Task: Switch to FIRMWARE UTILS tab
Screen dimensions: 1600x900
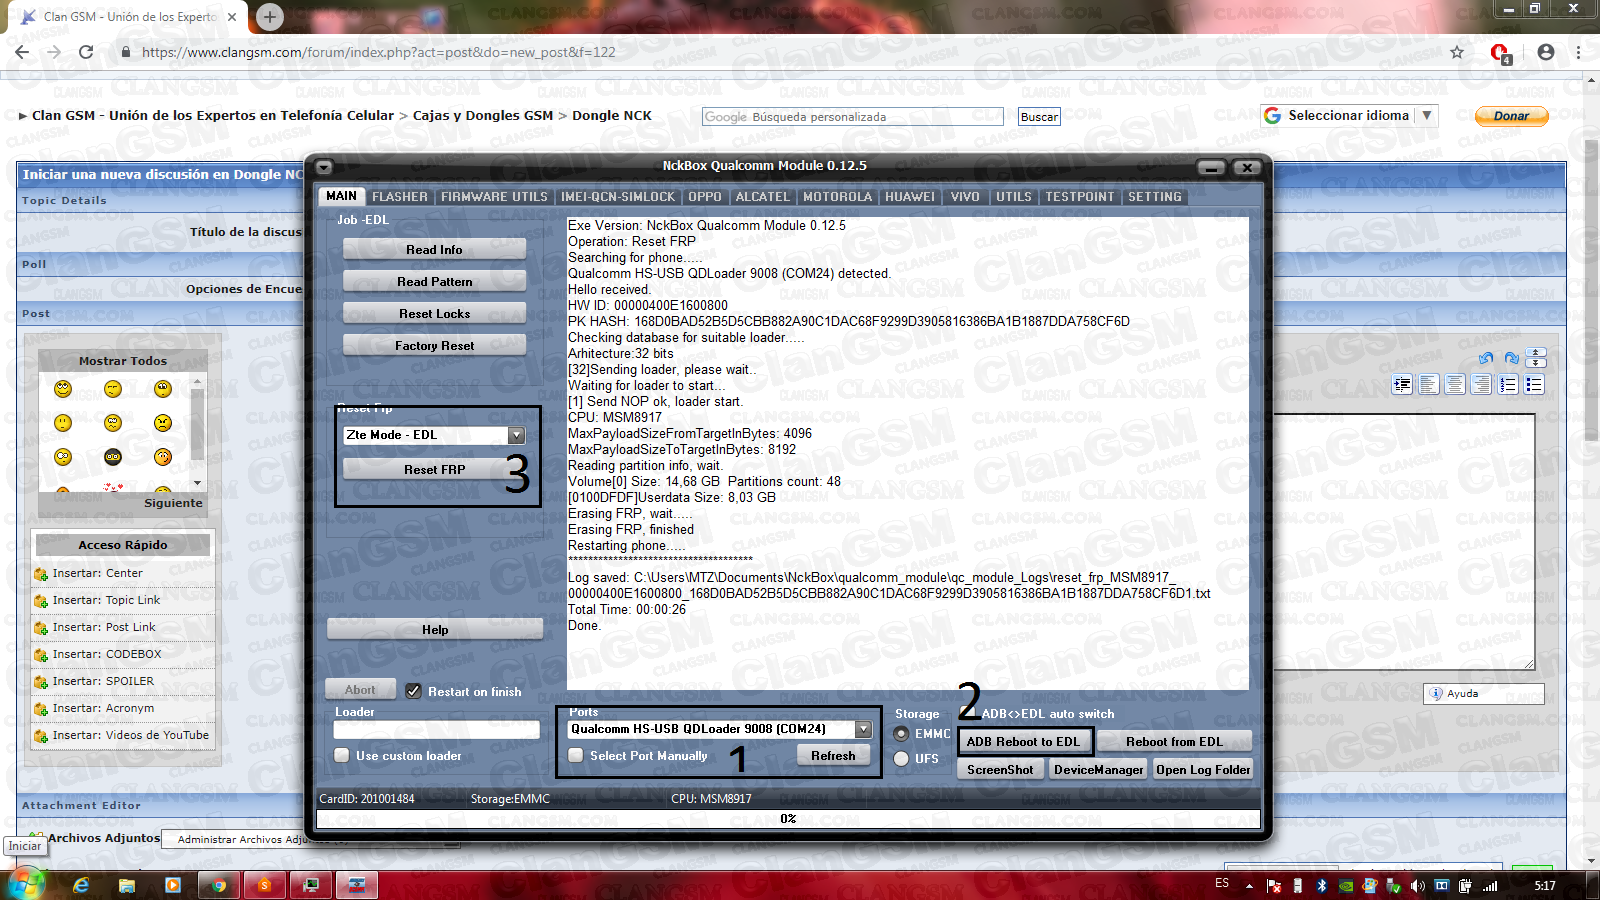Action: [x=494, y=197]
